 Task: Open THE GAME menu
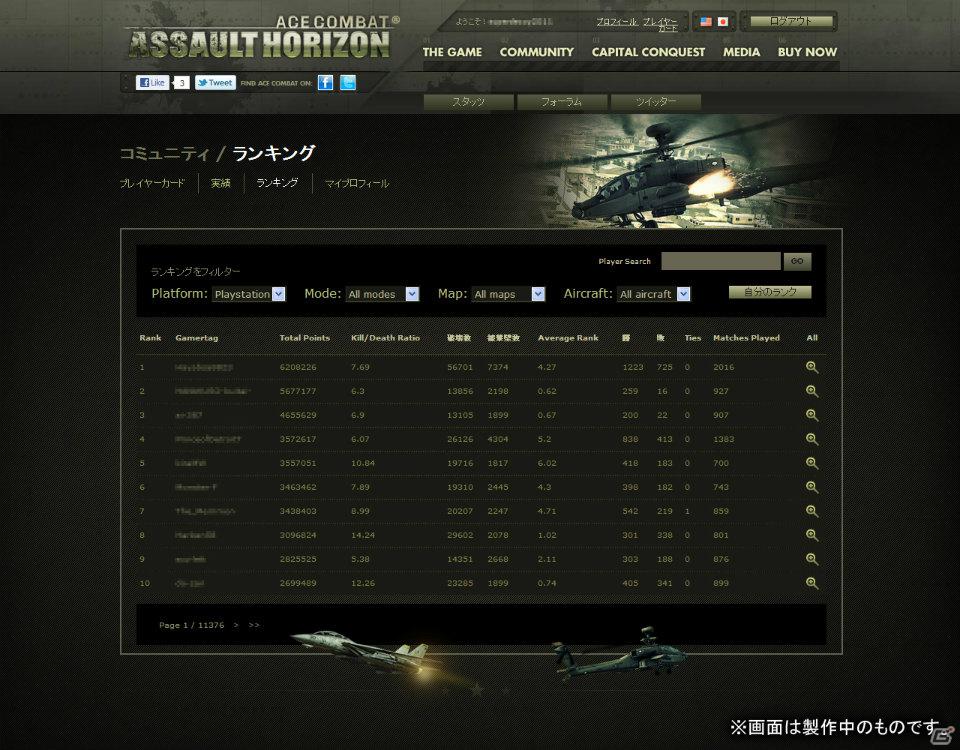point(452,52)
